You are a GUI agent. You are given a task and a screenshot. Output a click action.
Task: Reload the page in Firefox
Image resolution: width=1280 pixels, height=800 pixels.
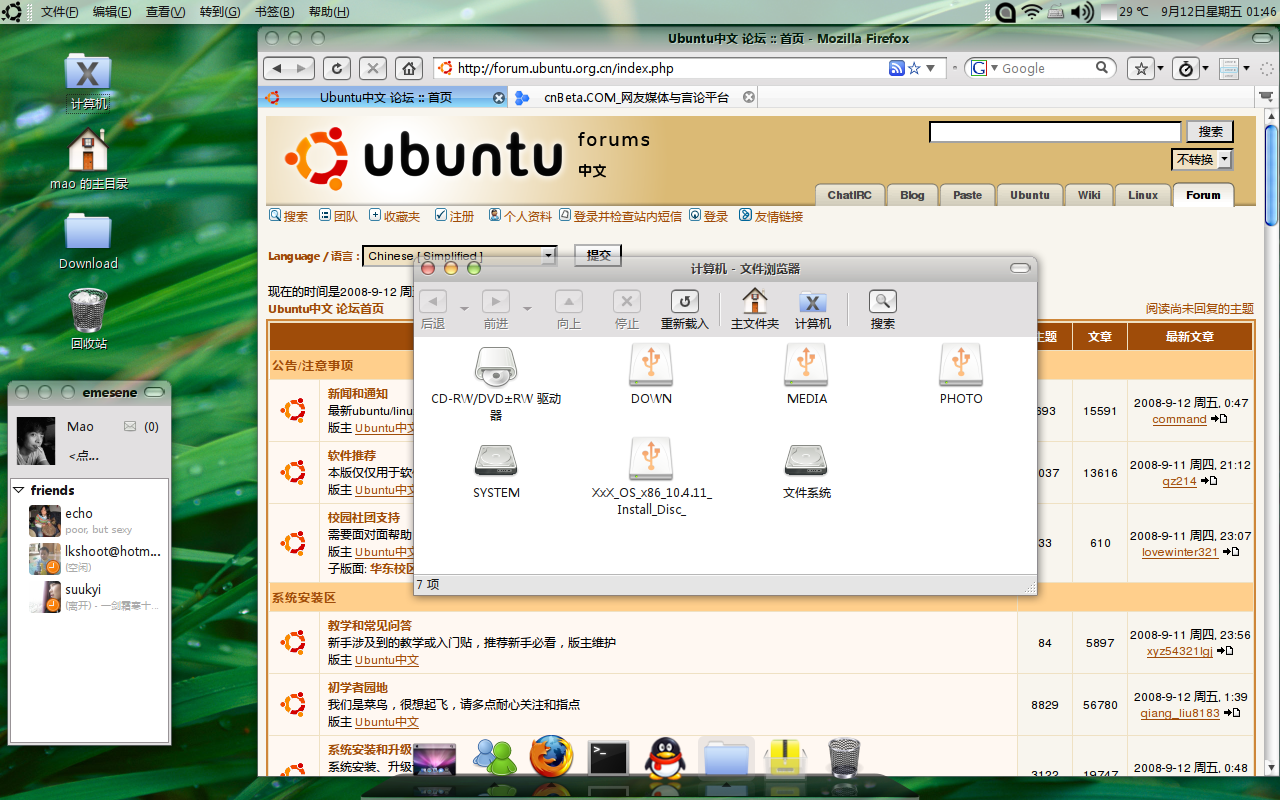click(x=338, y=68)
